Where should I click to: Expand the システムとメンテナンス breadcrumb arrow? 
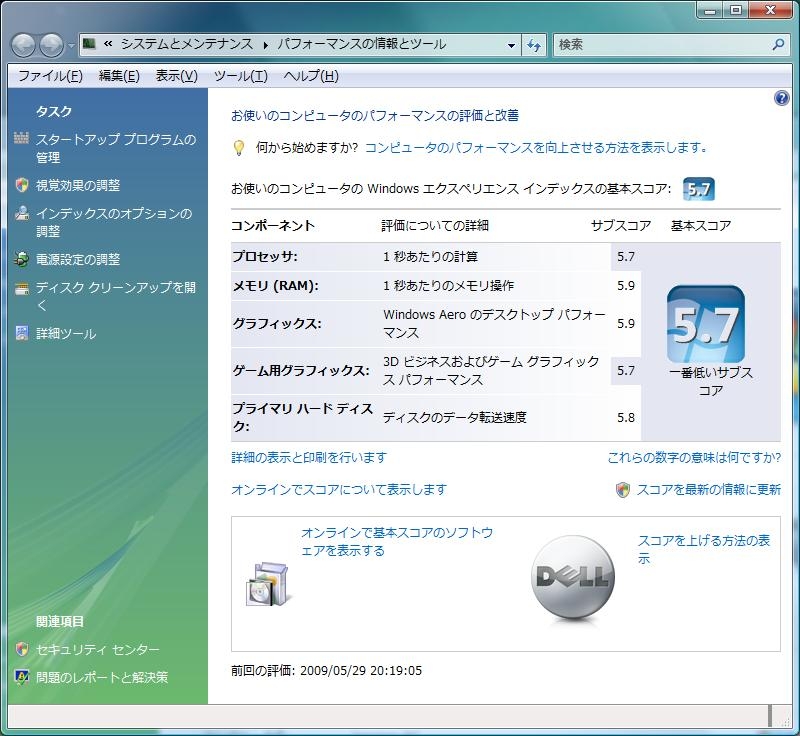265,45
